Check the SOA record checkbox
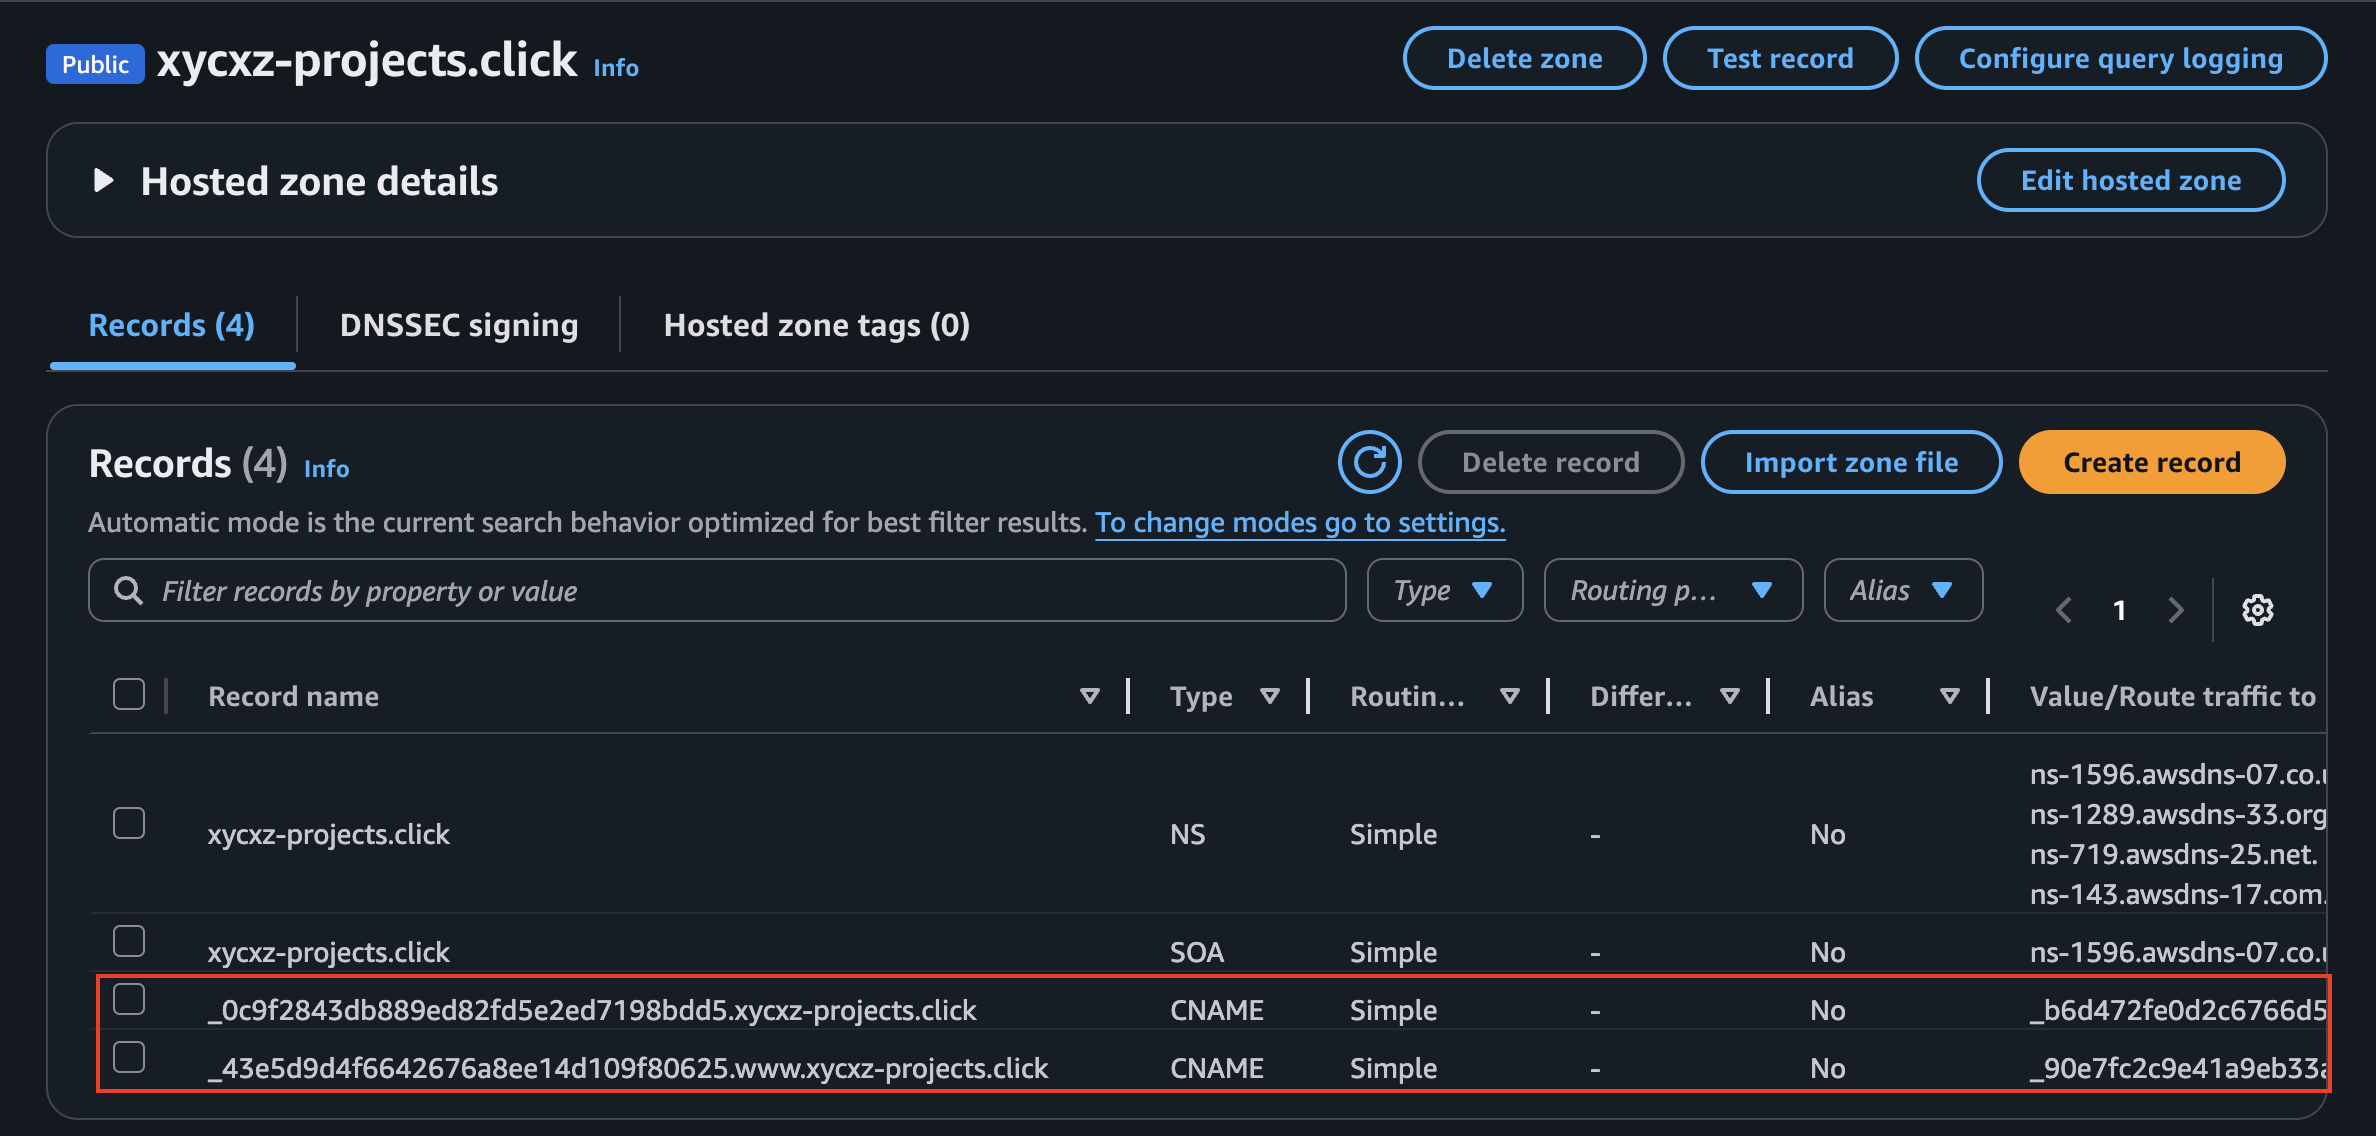 [129, 941]
